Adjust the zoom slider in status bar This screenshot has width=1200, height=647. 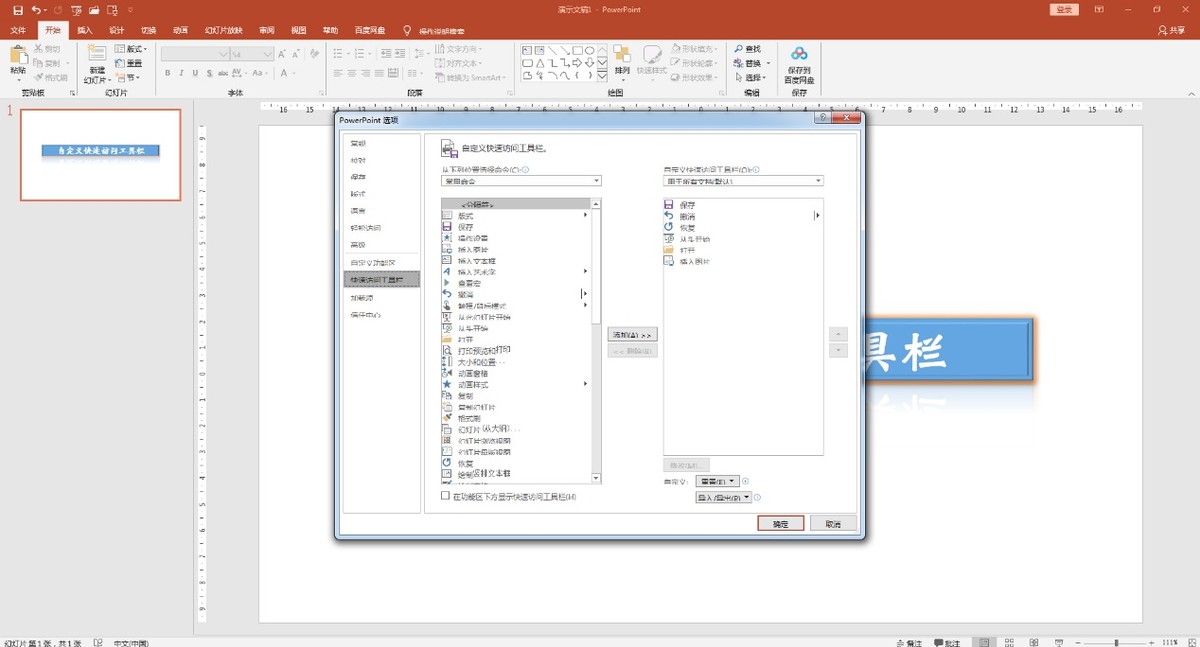pyautogui.click(x=1116, y=642)
